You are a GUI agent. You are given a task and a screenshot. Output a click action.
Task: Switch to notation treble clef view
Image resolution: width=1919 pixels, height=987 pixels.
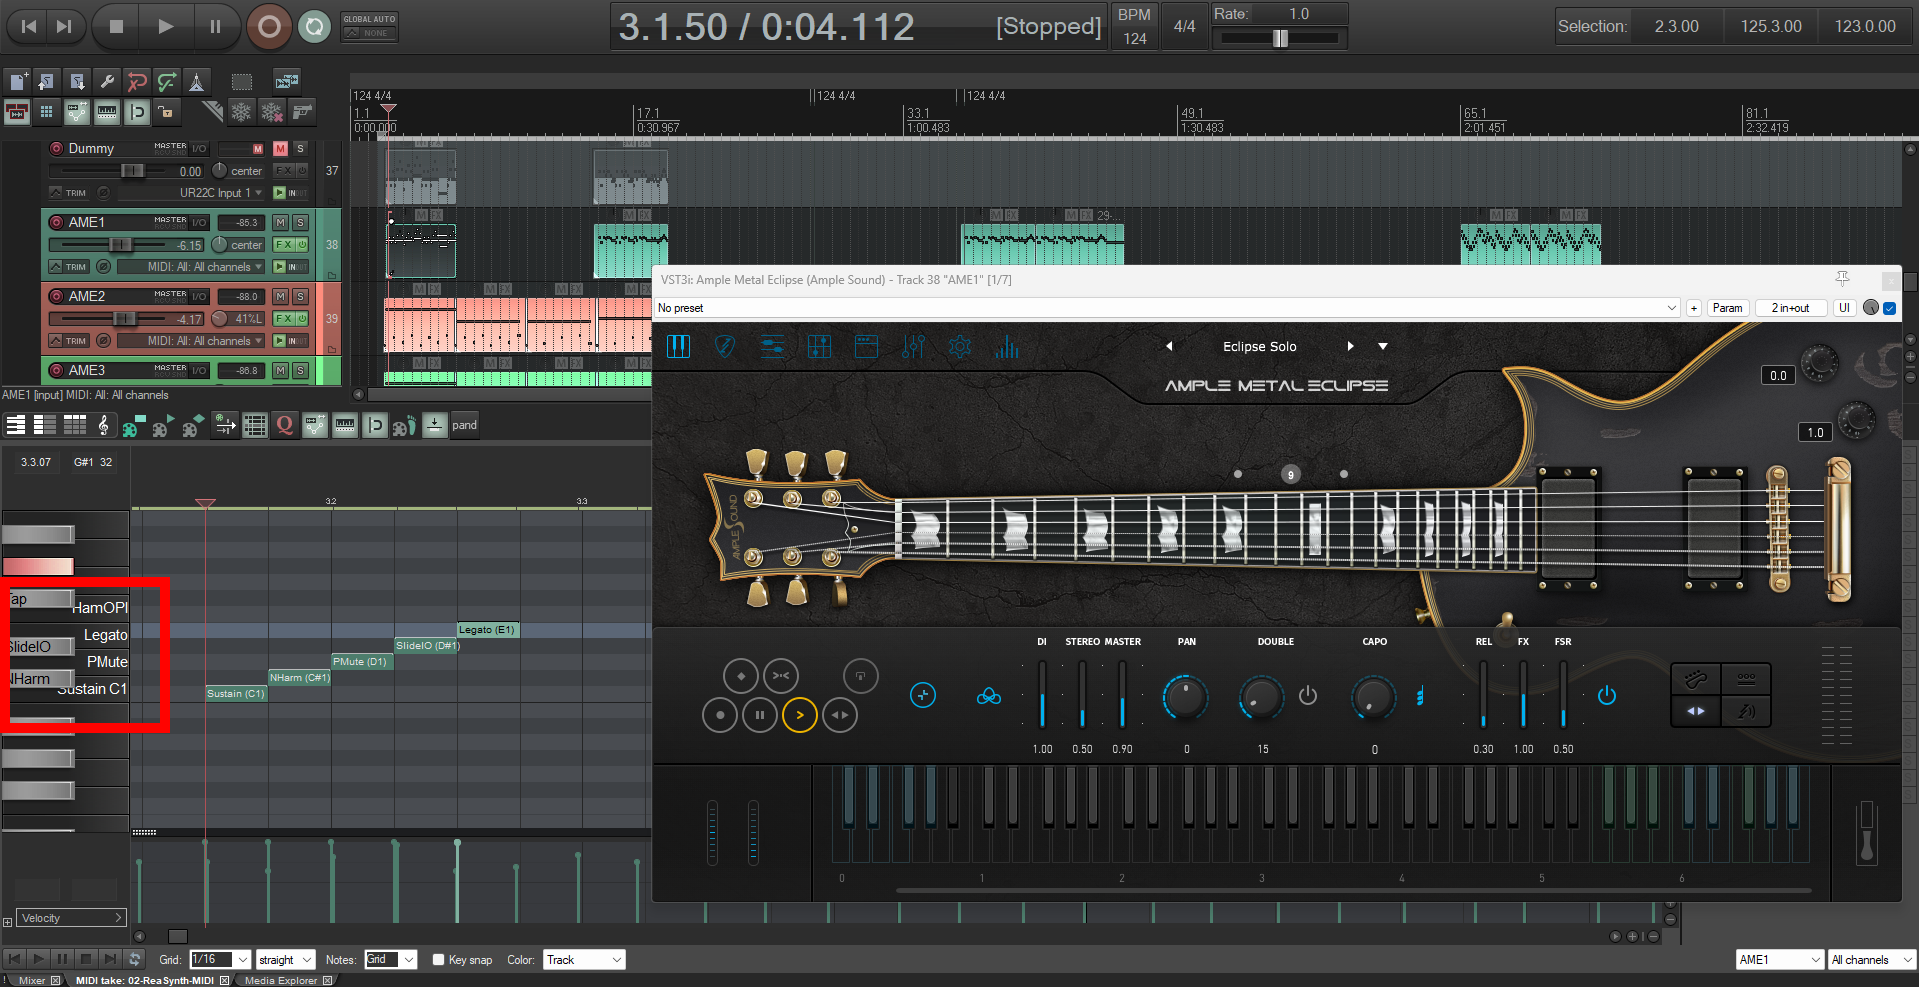coord(103,426)
